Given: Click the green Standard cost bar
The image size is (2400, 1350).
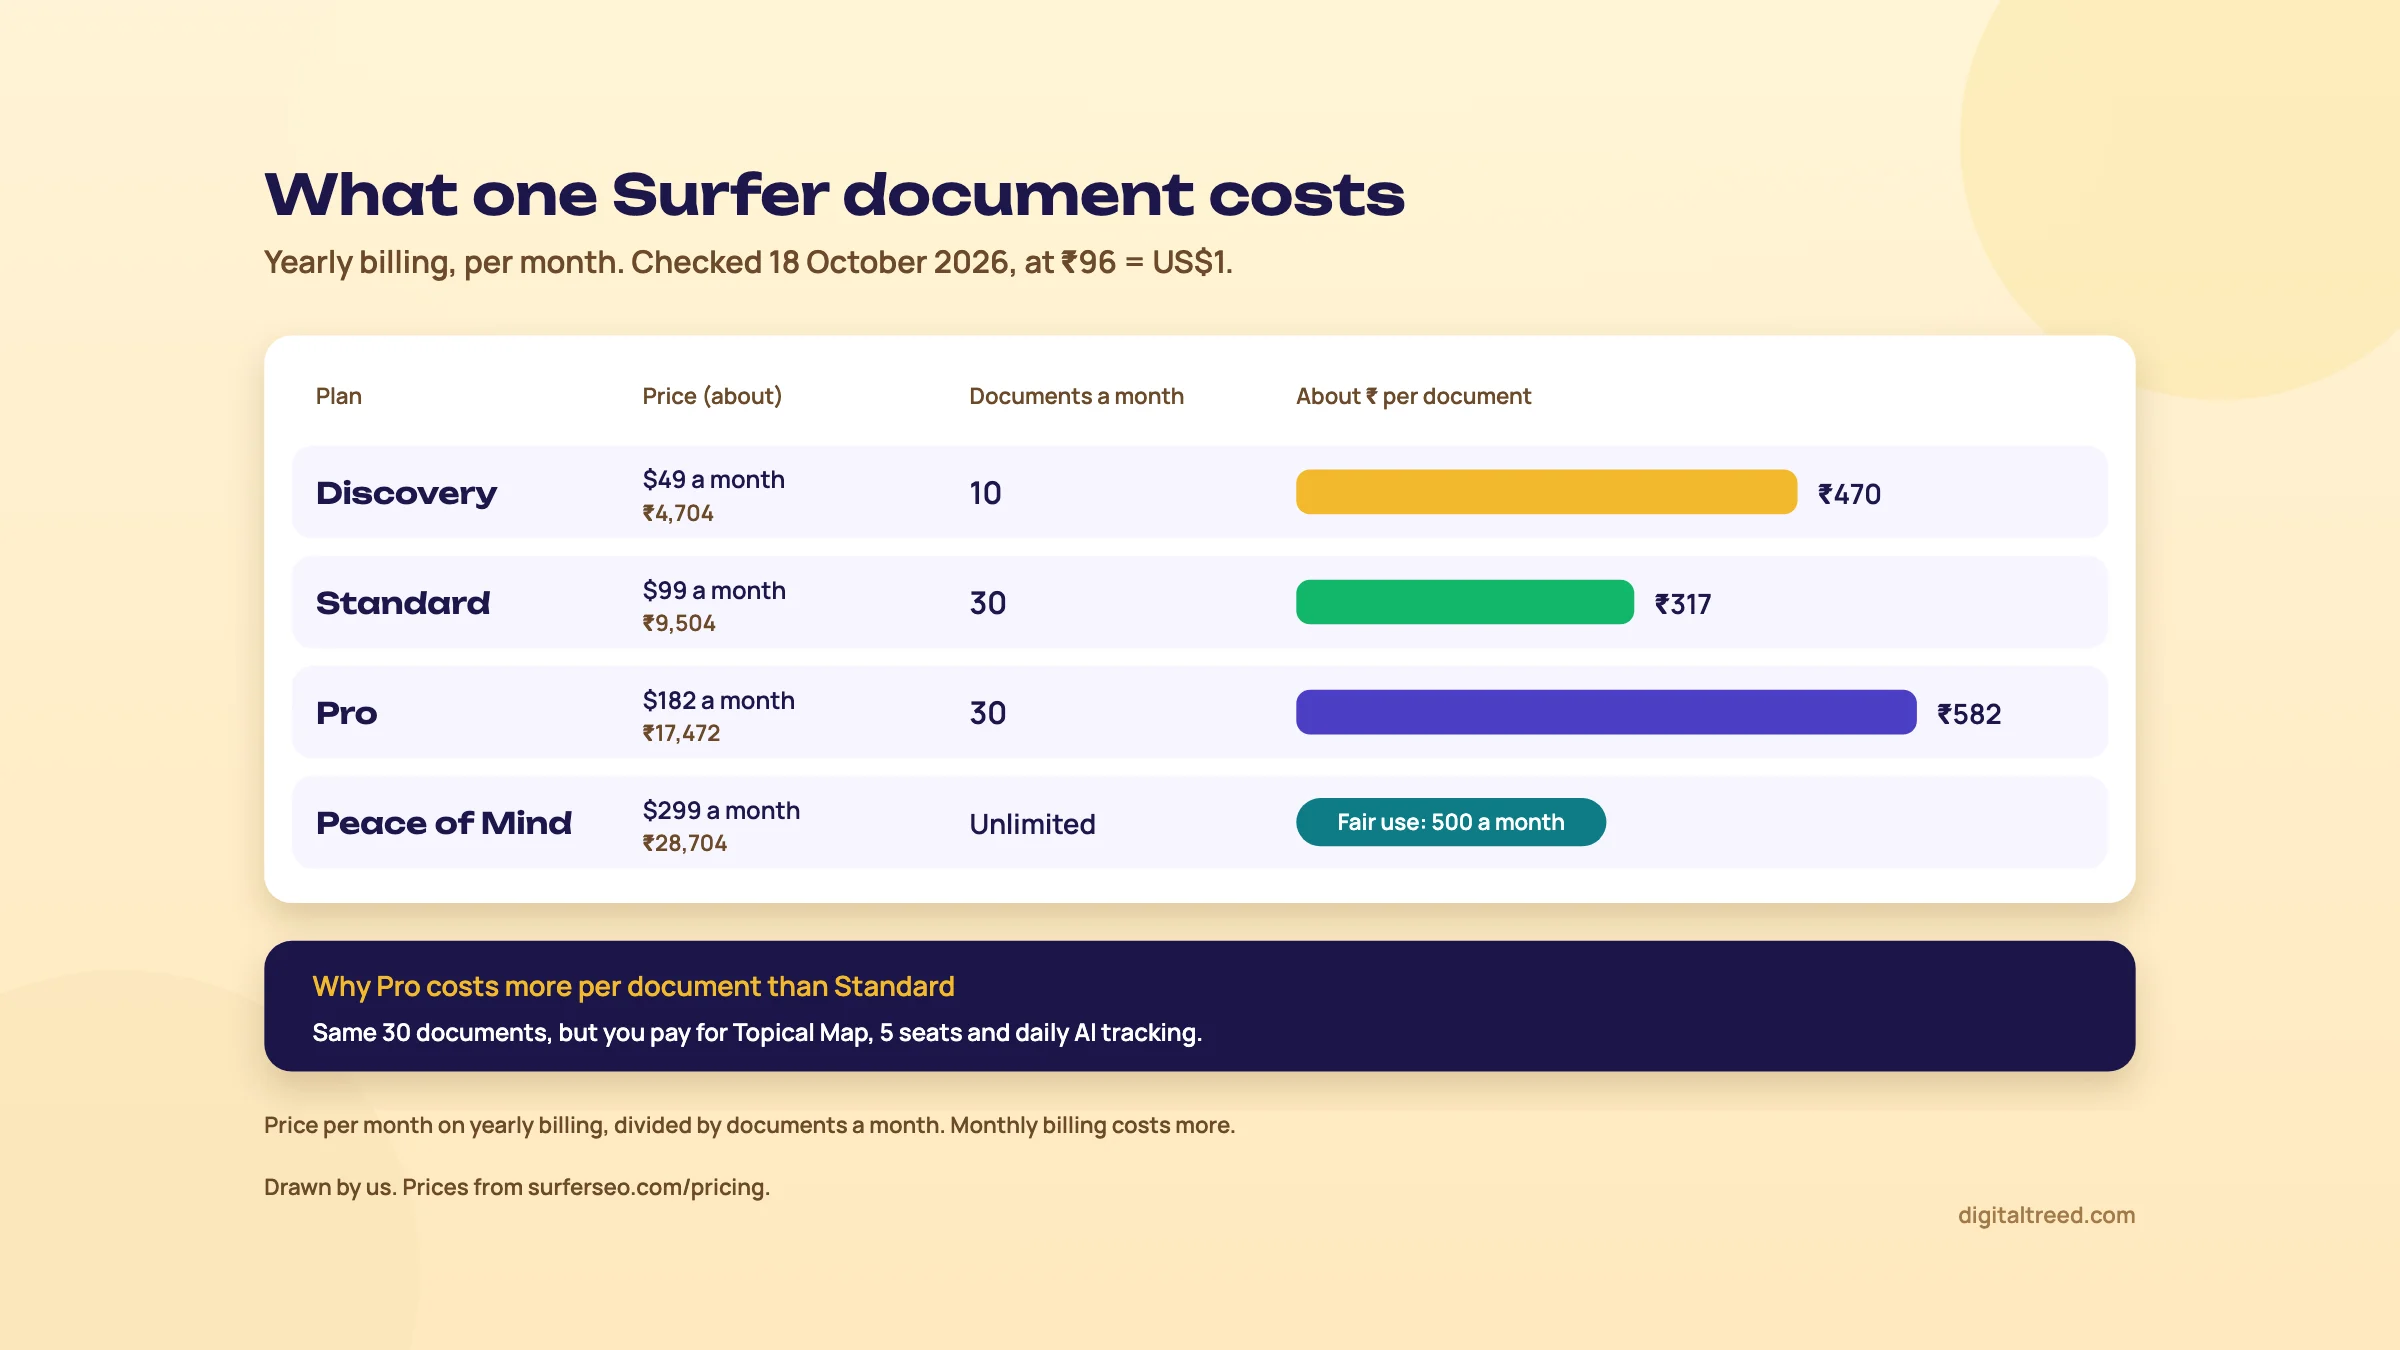Looking at the screenshot, I should 1465,602.
